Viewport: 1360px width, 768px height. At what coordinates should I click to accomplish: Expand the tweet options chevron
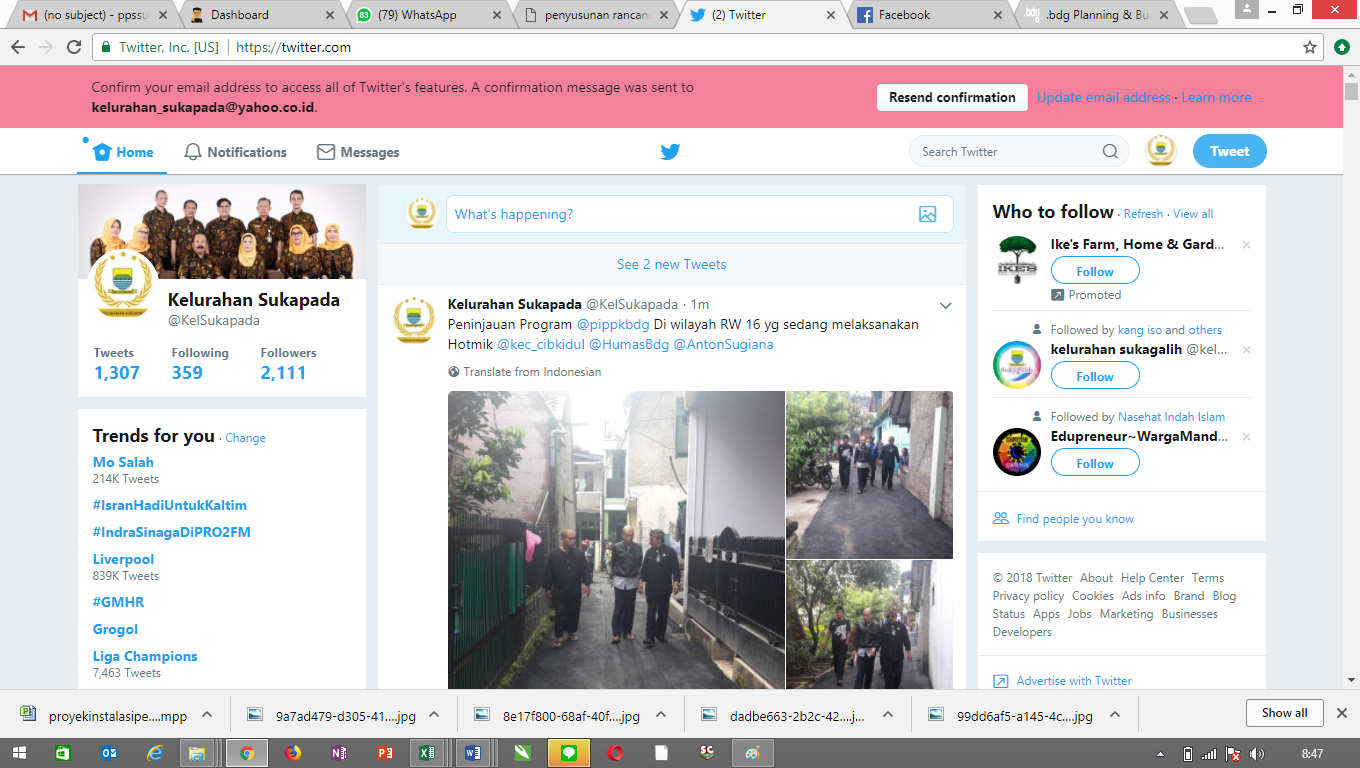(x=945, y=305)
